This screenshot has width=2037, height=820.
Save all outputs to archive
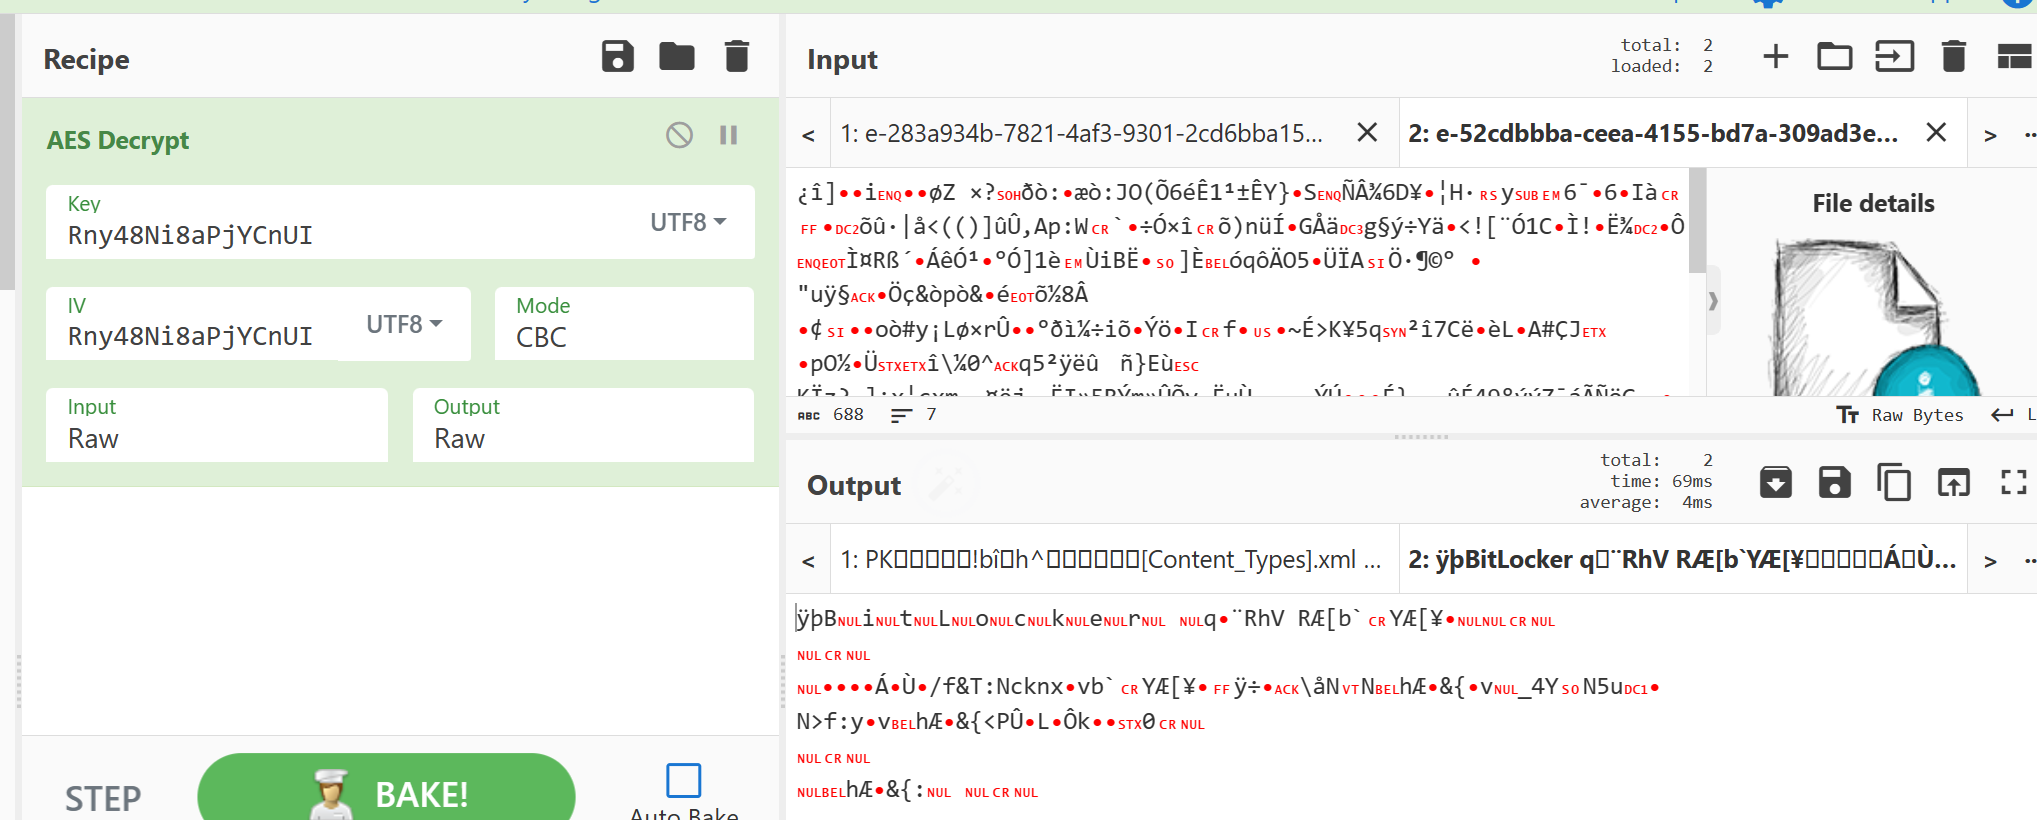[x=1775, y=482]
